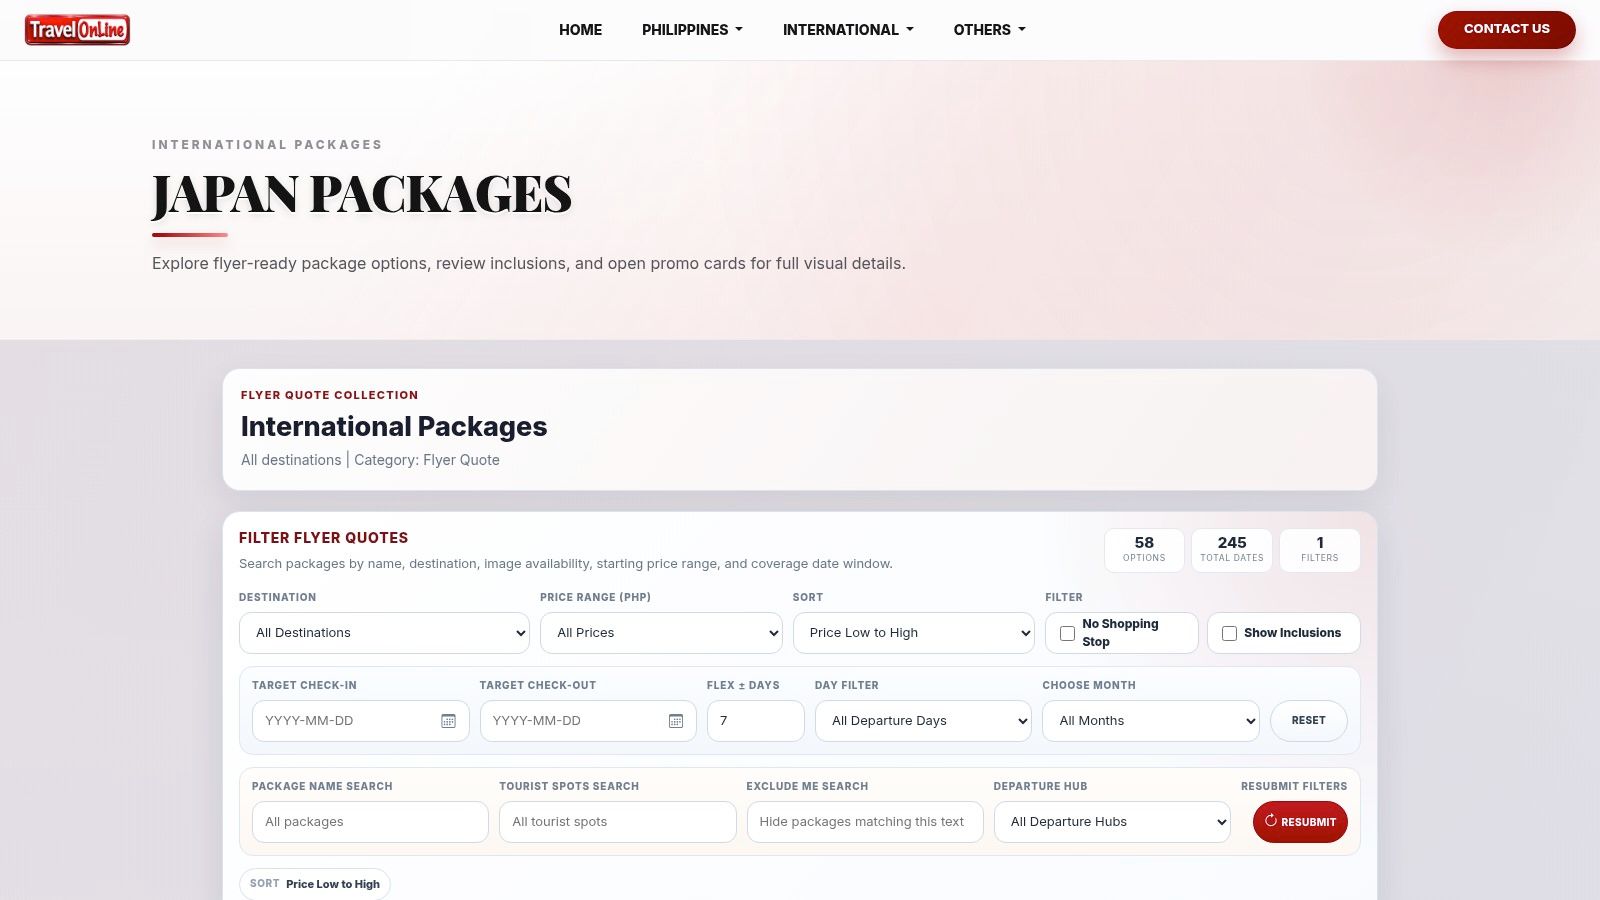Screen dimensions: 1600x900
Task: Open the All Months dropdown
Action: point(1151,721)
